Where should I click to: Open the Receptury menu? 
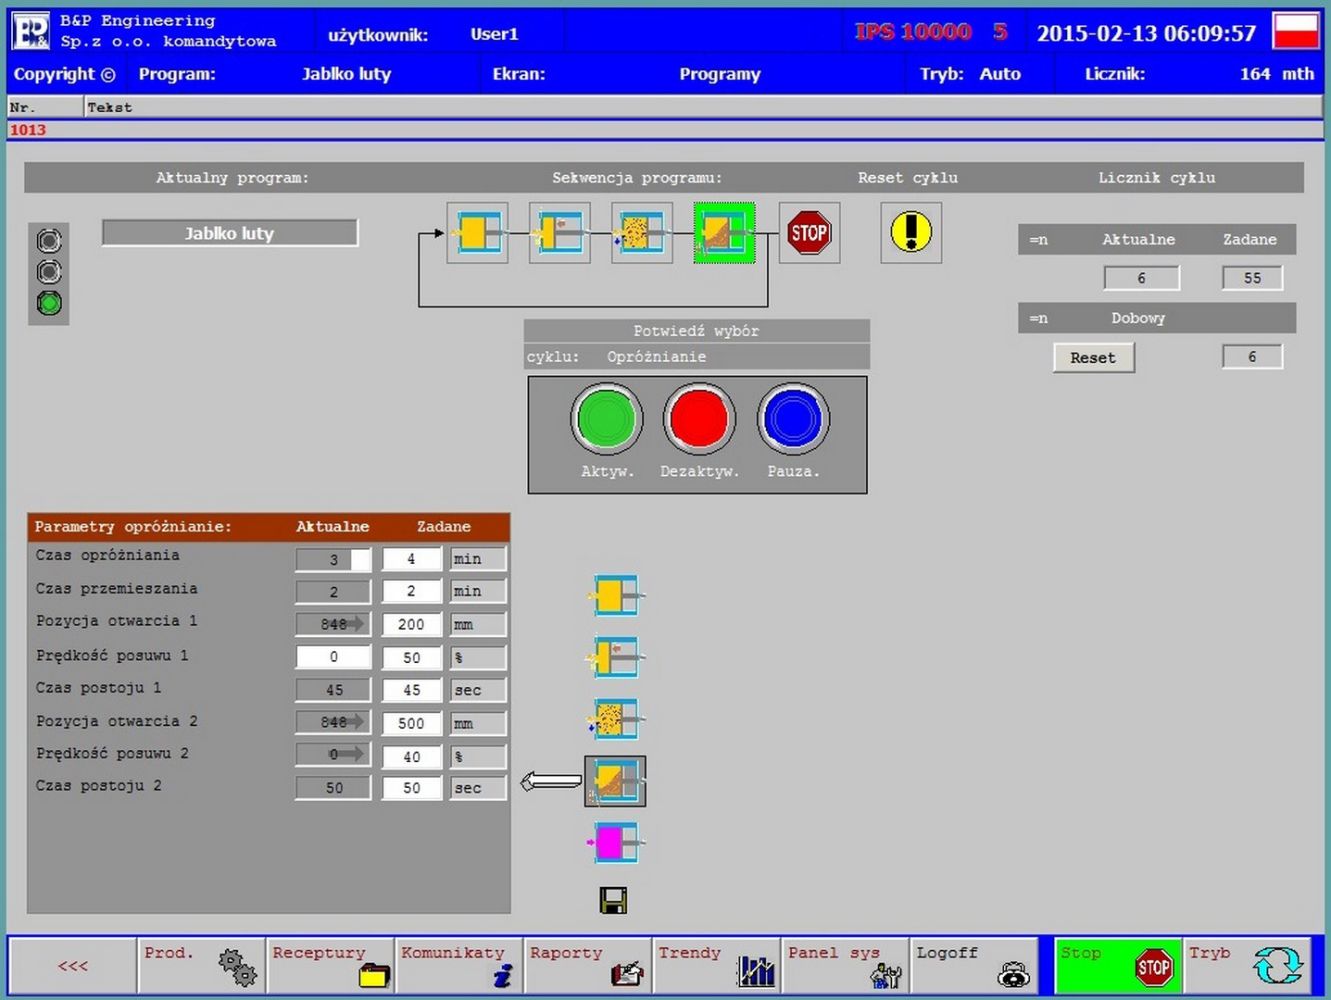tap(331, 966)
